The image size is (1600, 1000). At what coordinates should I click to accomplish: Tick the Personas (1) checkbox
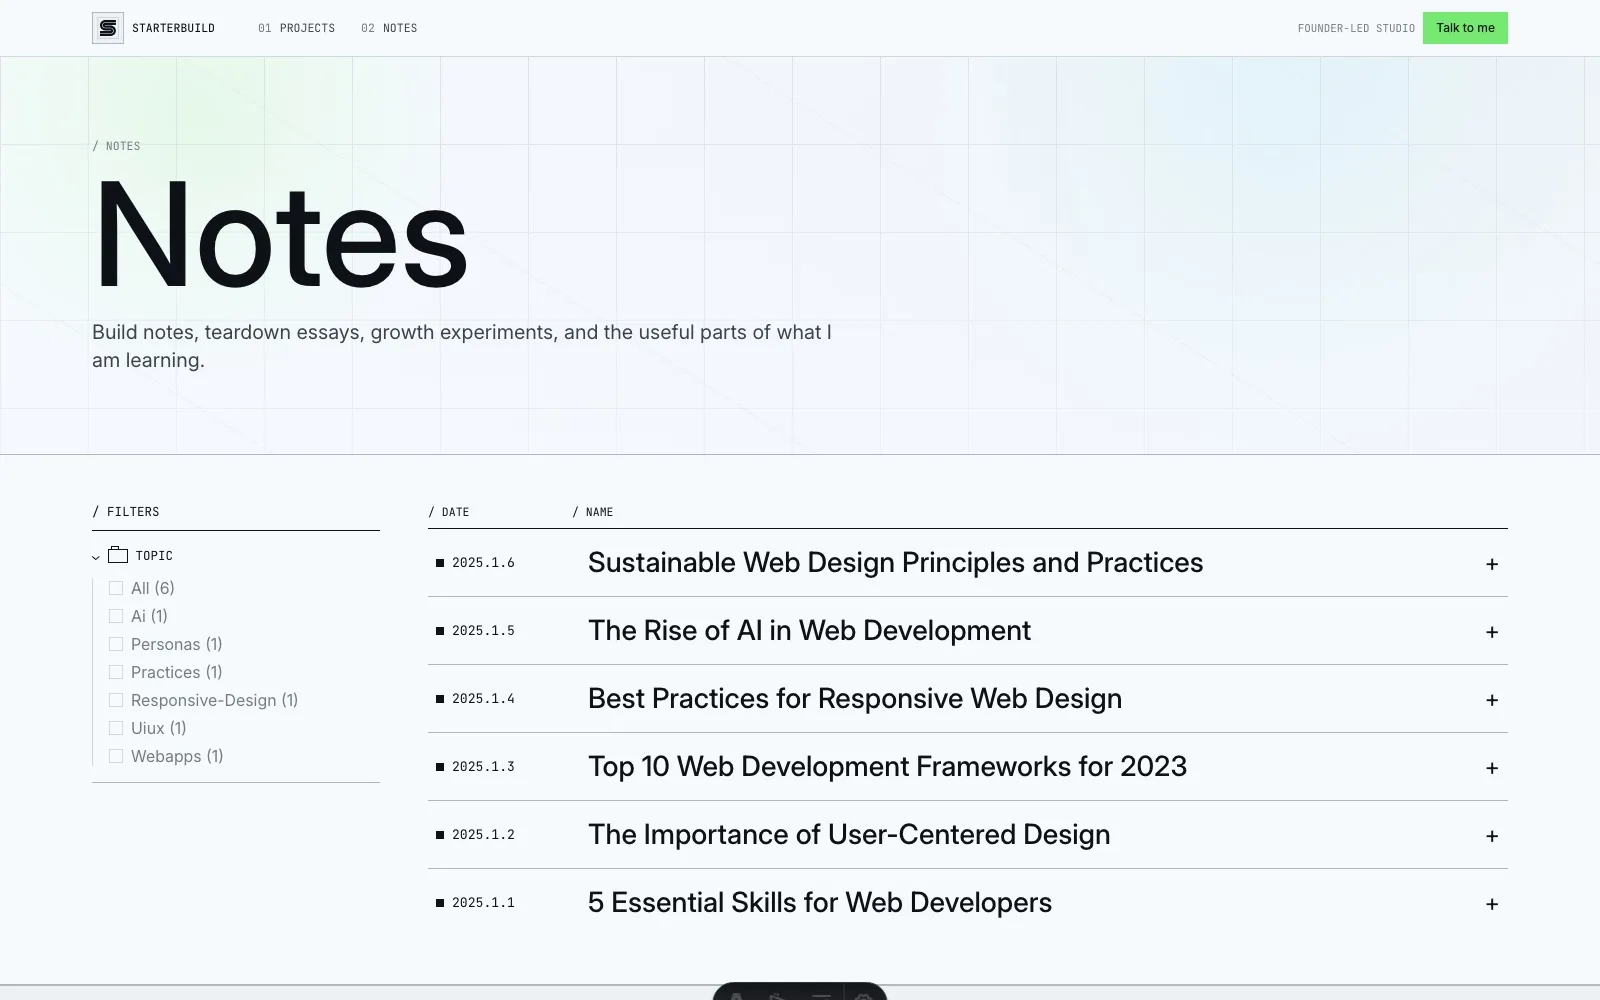tap(116, 644)
